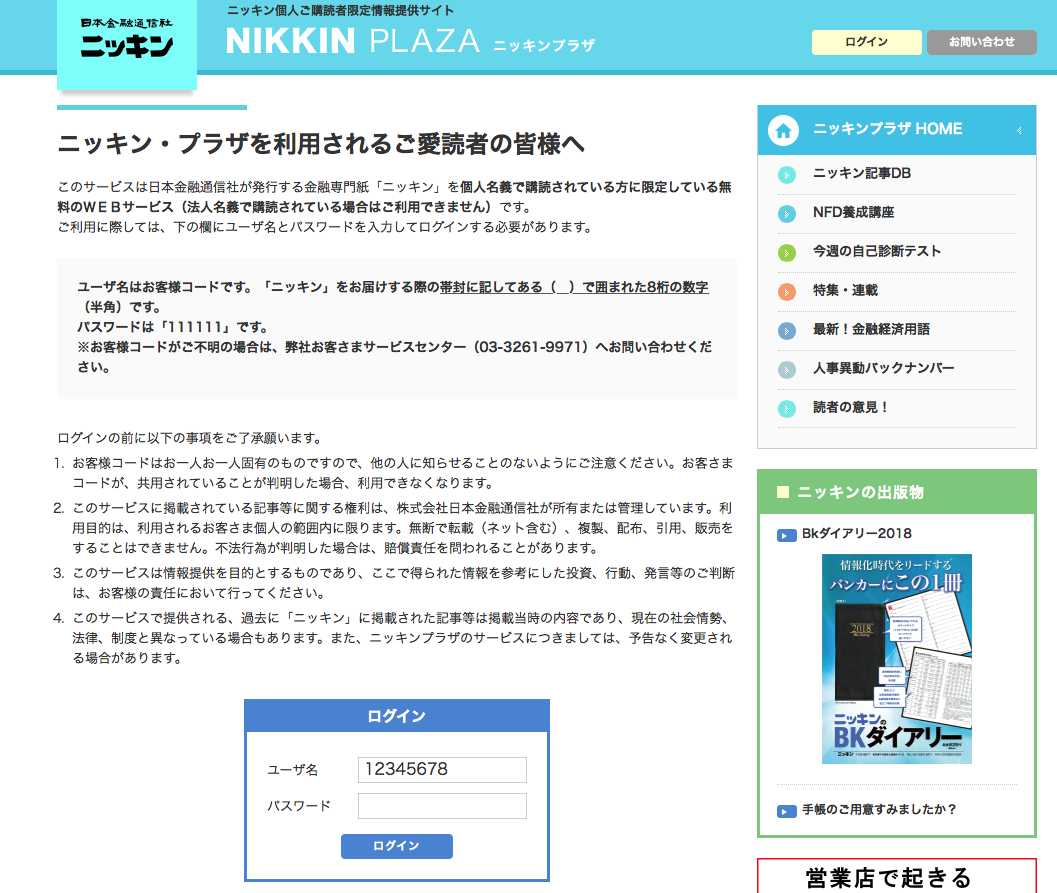Viewport: 1057px width, 893px height.
Task: Open 特集・連載 in the sidebar
Action: click(845, 290)
